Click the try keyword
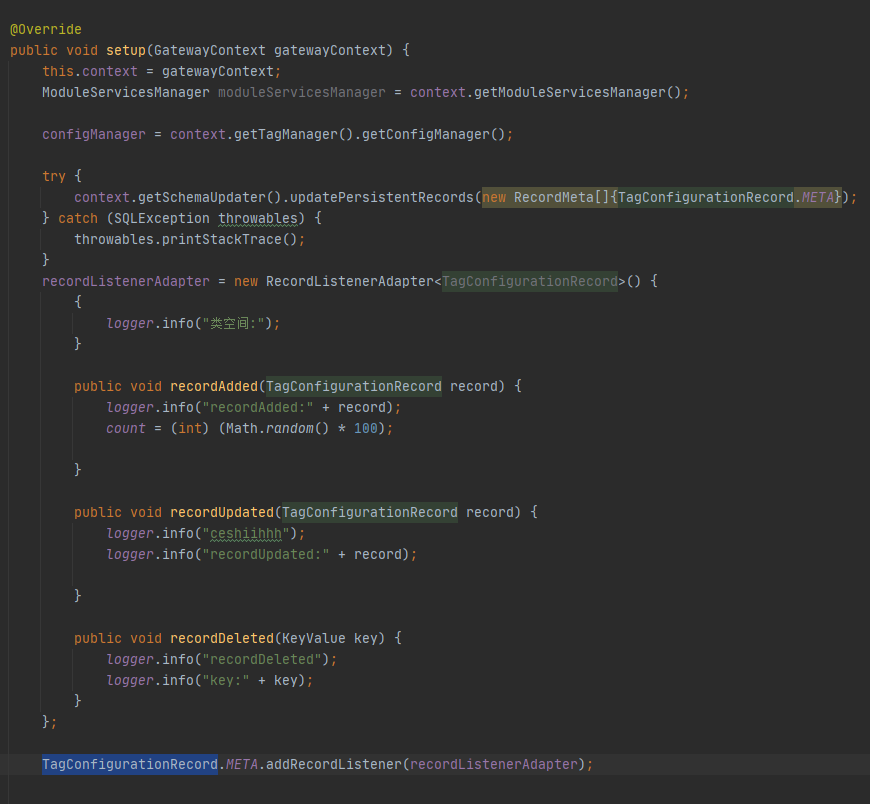Screen dimensions: 870x804 tap(53, 176)
